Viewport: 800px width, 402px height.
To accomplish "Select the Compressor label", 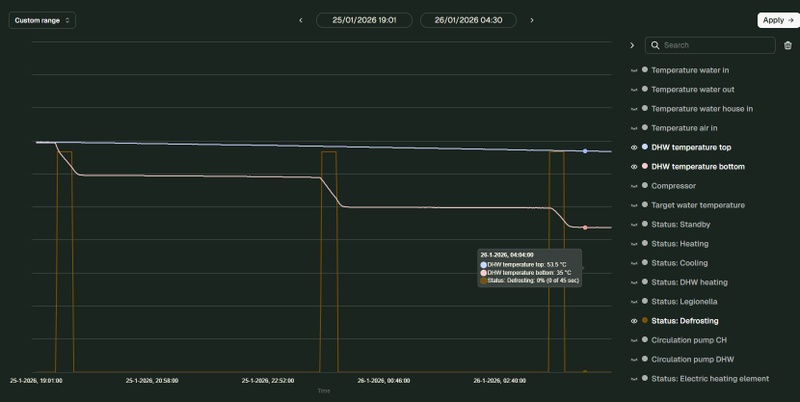I will (673, 186).
